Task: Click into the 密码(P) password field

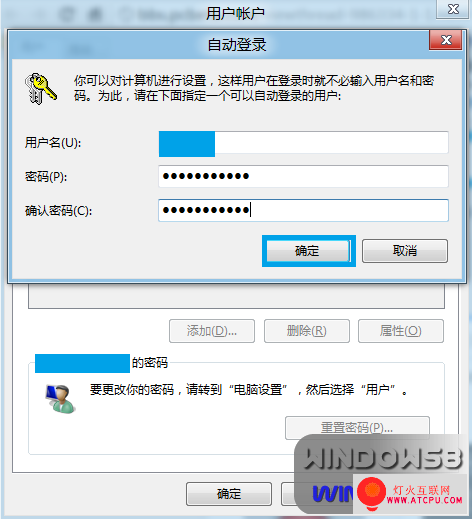Action: pyautogui.click(x=303, y=176)
